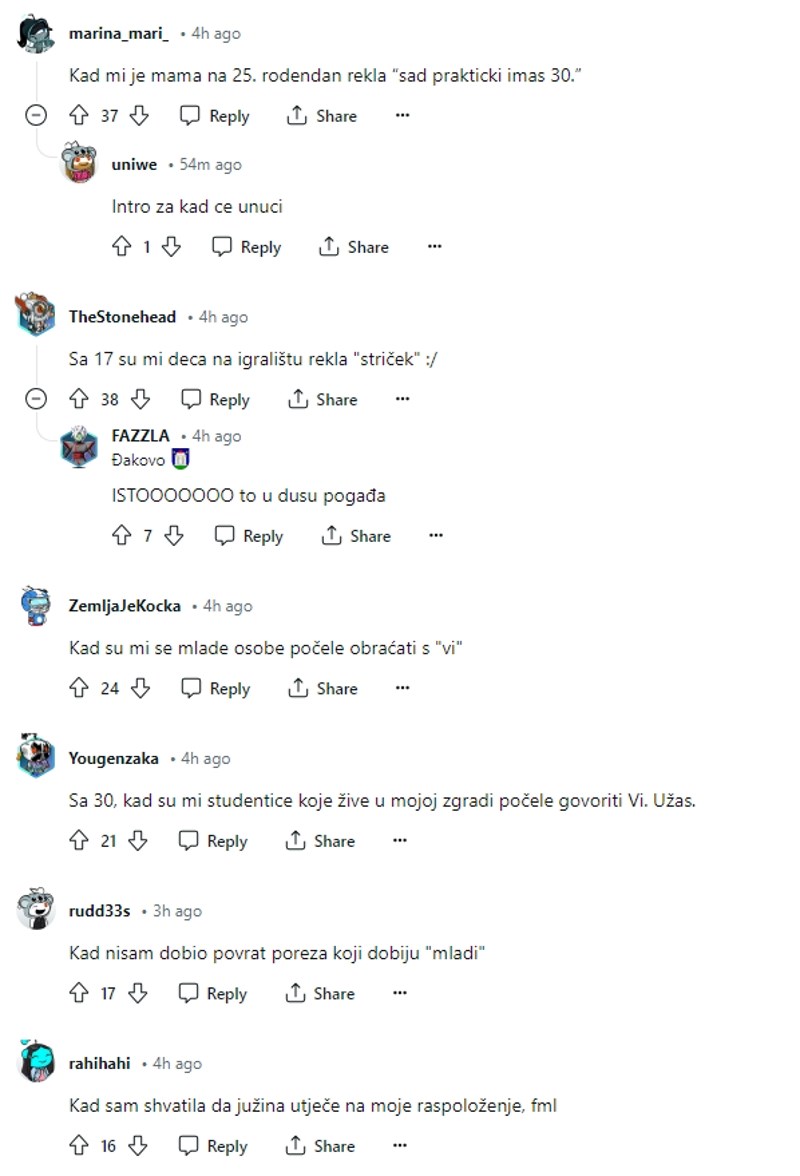Open more options on ZemljaJeKocka's comment
Viewport: 800px width, 1176px height.
(x=402, y=688)
